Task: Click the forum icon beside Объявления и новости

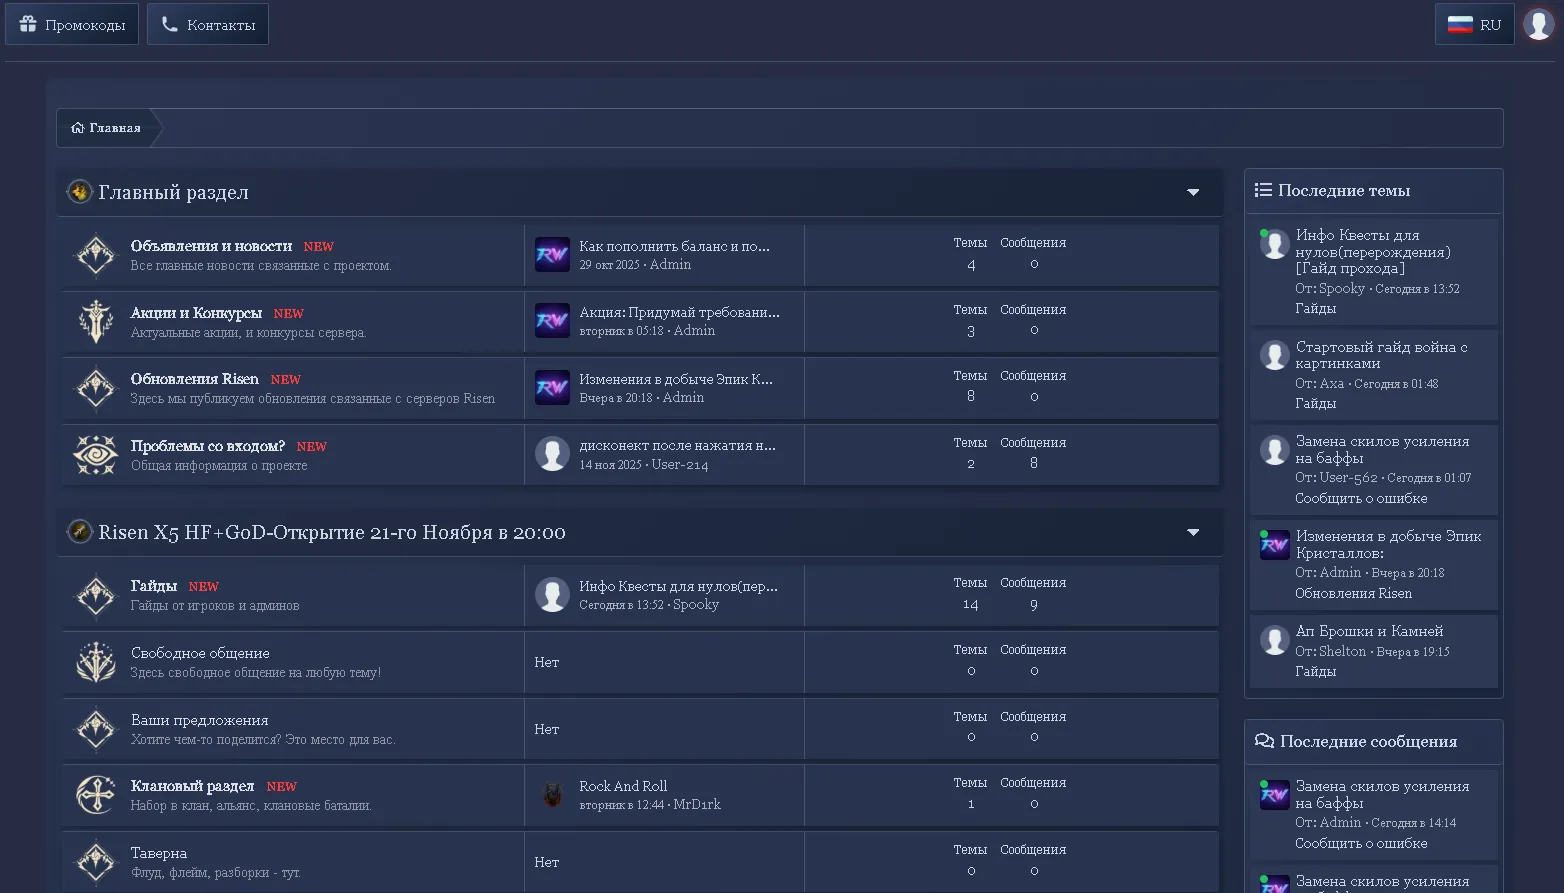Action: (x=96, y=255)
